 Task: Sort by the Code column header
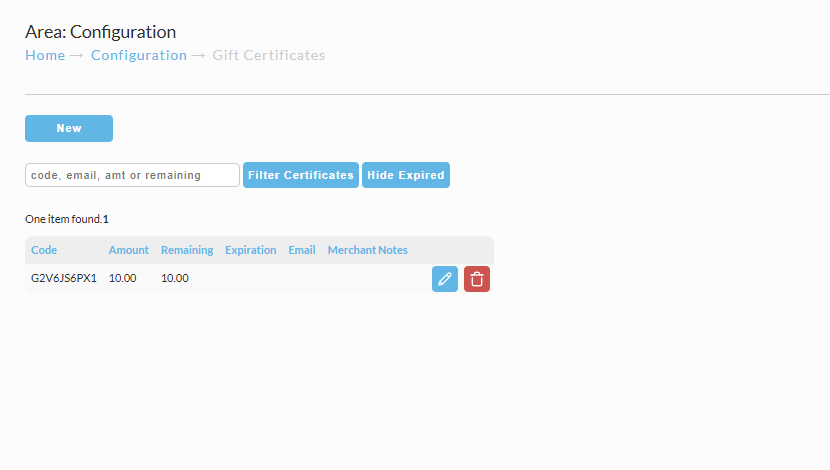coord(44,250)
